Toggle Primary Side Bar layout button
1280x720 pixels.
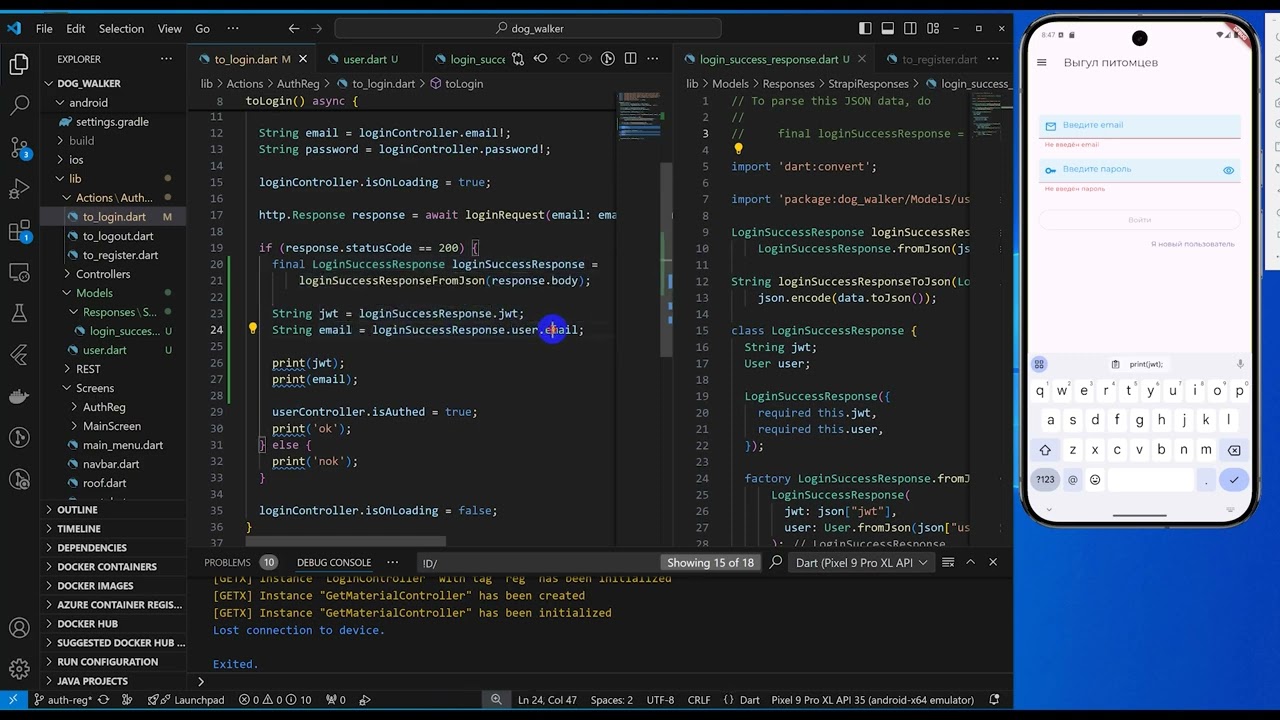coord(865,28)
